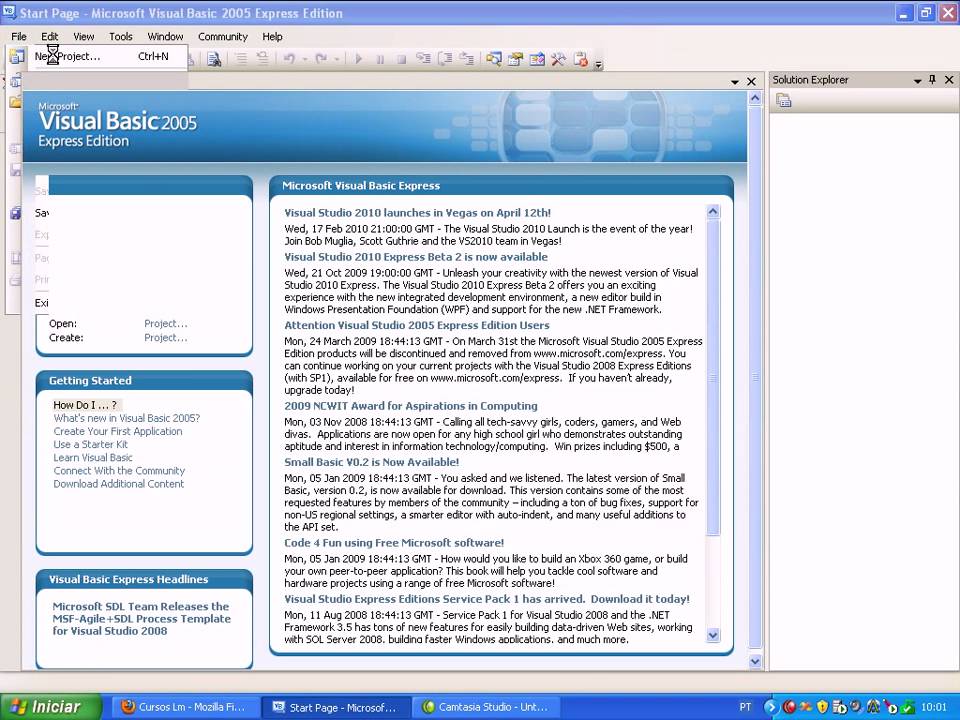Viewport: 960px width, 720px height.
Task: Click the Step Out toolbar icon
Action: click(x=467, y=59)
